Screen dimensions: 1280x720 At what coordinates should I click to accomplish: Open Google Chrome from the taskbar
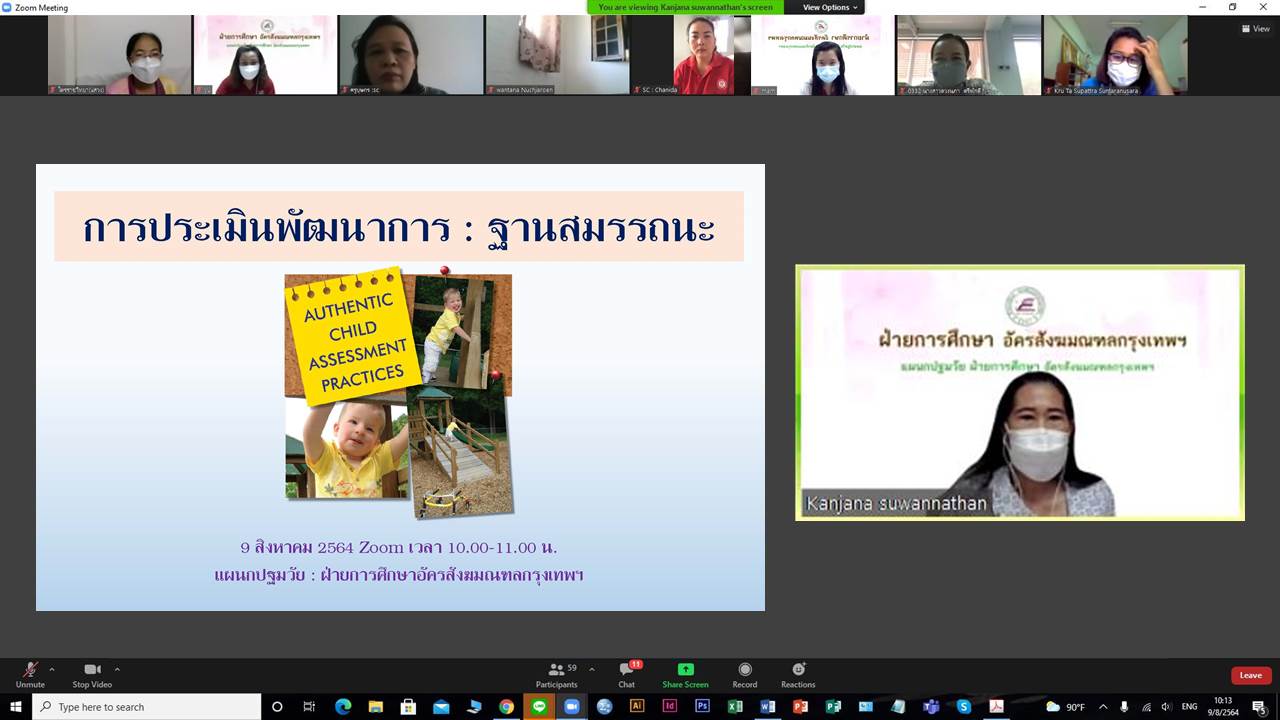pyautogui.click(x=506, y=707)
